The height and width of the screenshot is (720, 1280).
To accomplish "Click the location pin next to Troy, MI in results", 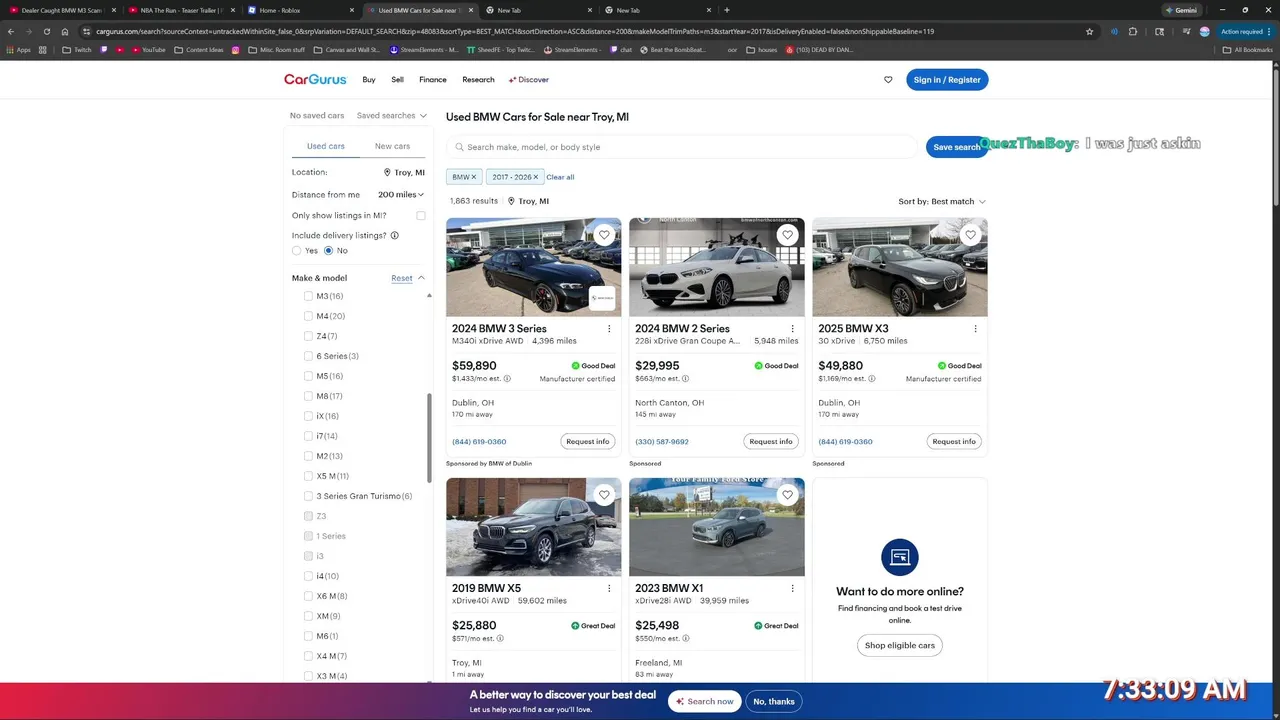I will (x=511, y=201).
